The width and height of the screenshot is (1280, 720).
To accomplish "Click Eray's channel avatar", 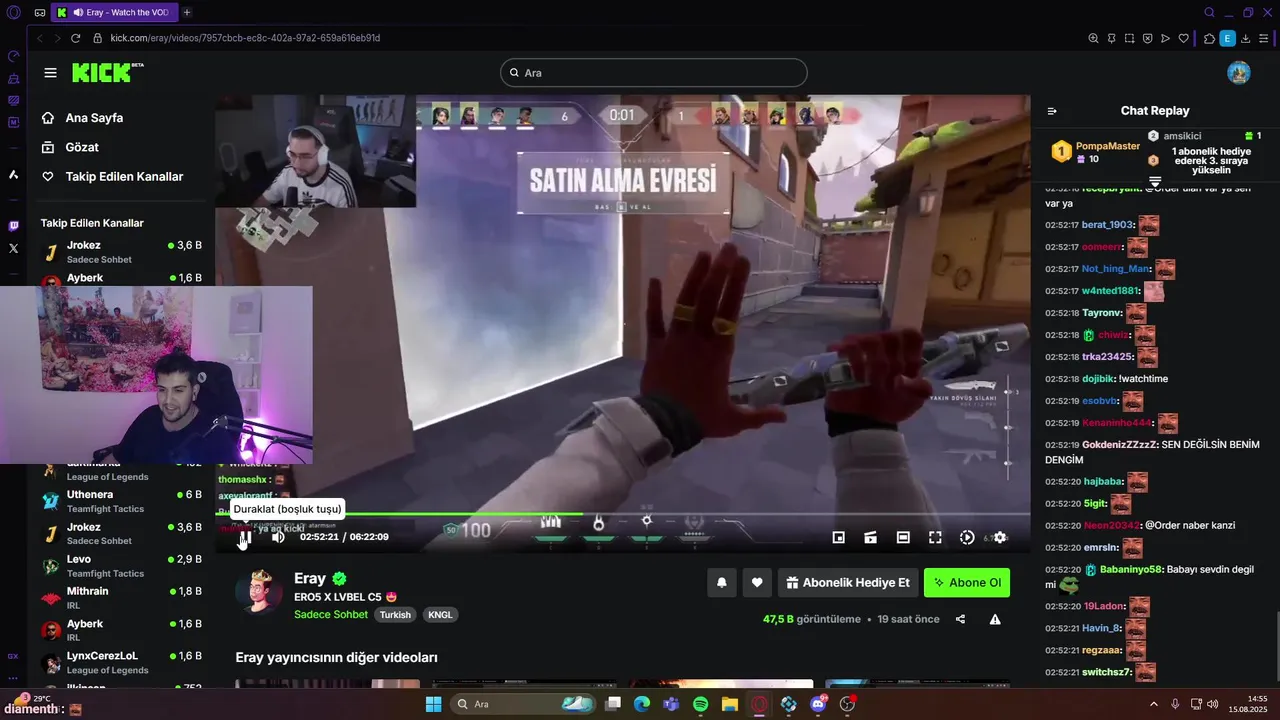I will 259,593.
